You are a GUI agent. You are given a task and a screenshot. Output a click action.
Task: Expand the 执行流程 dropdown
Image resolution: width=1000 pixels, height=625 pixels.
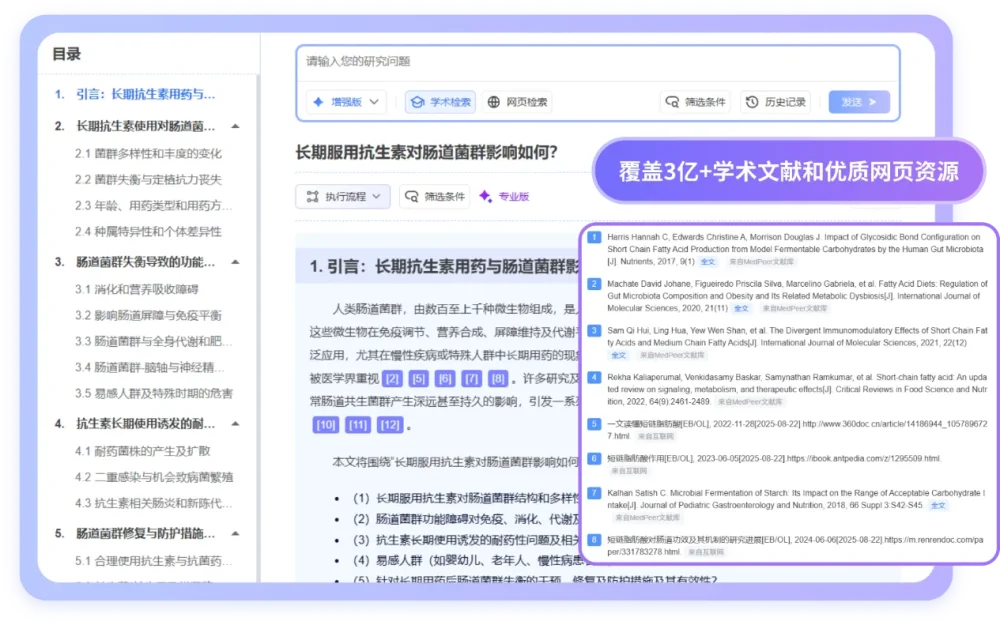point(375,196)
